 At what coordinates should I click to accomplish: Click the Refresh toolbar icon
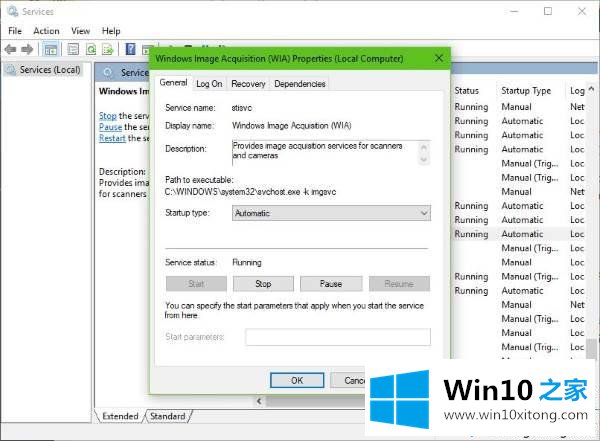[91, 49]
